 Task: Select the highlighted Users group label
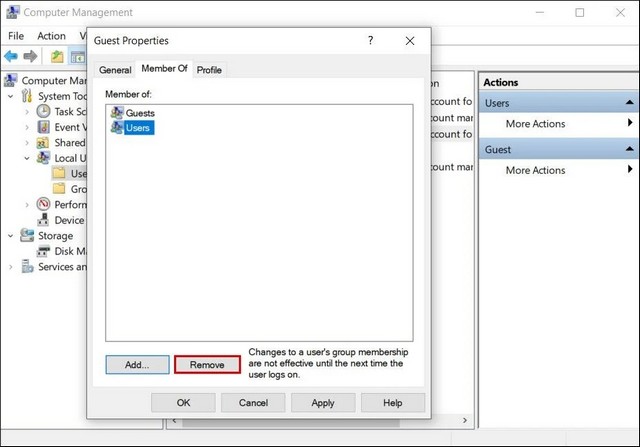(x=138, y=128)
